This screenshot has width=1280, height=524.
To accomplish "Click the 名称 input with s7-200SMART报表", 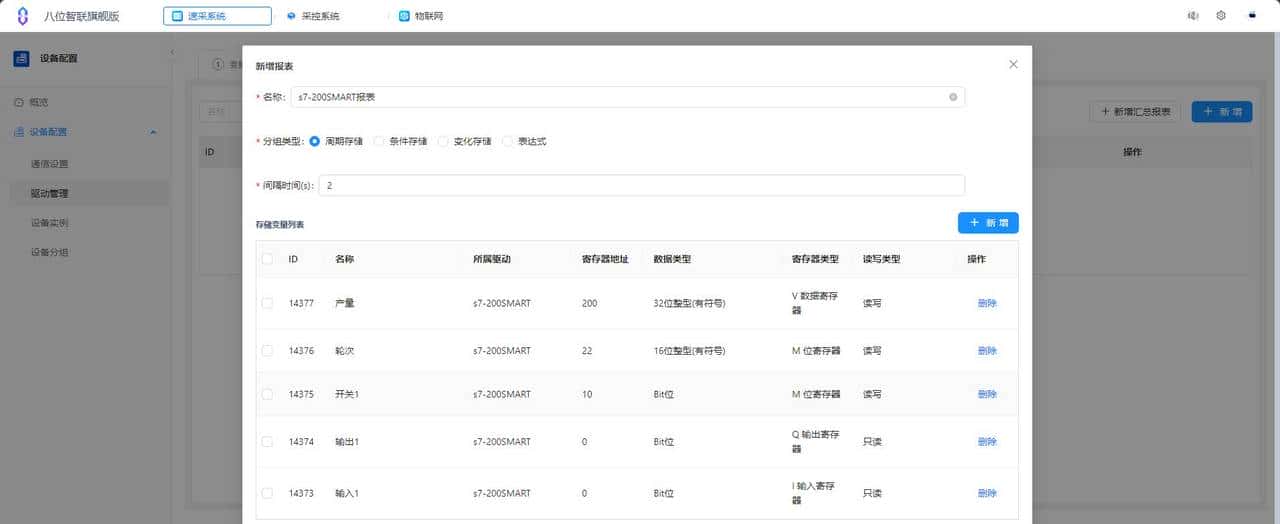I will coord(627,97).
